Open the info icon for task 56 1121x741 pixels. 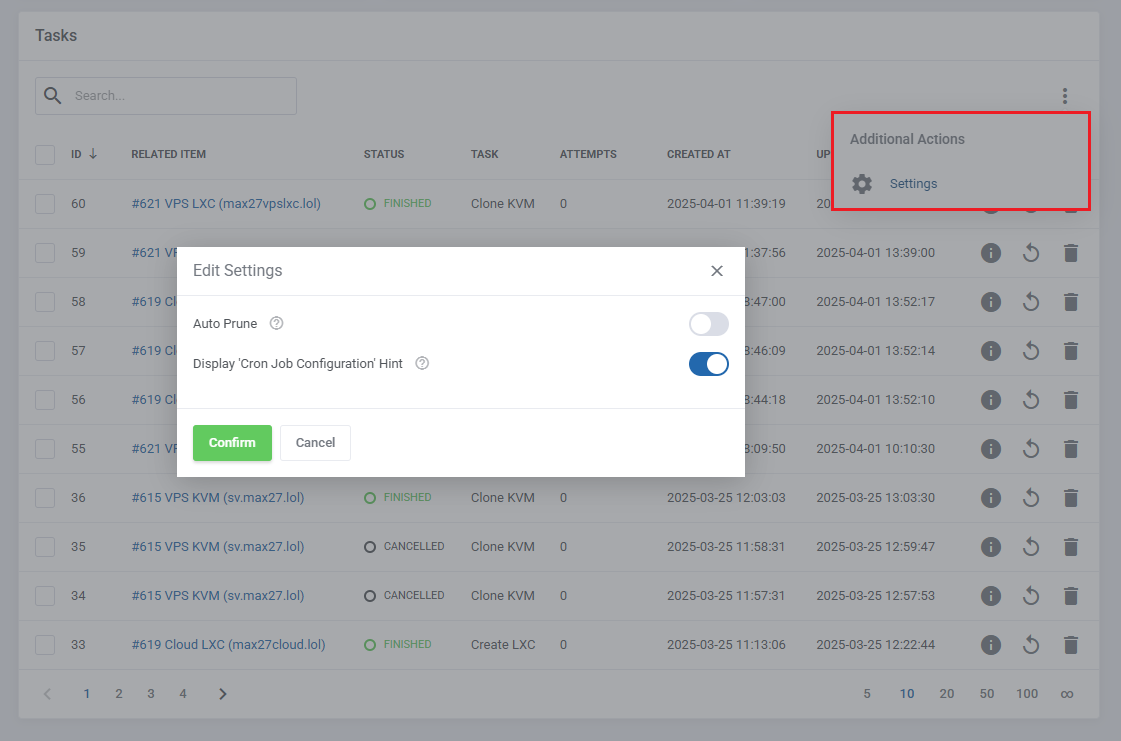point(991,400)
